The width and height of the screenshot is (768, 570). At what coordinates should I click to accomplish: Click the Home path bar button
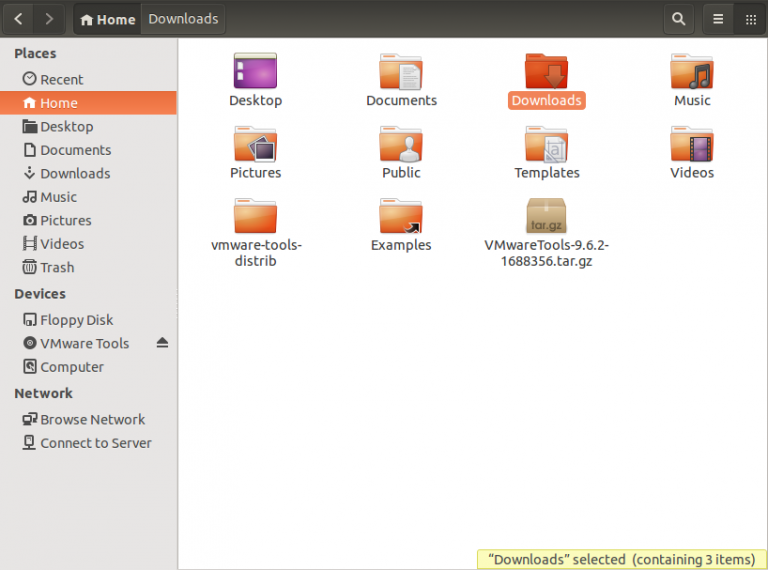click(107, 19)
